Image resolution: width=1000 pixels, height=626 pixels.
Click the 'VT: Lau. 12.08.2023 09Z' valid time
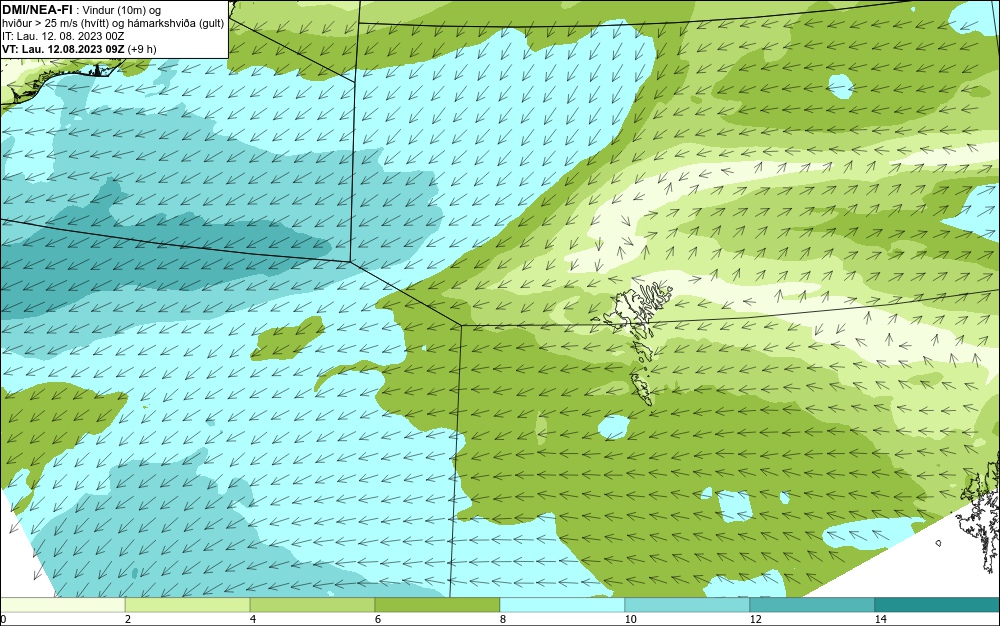point(64,48)
